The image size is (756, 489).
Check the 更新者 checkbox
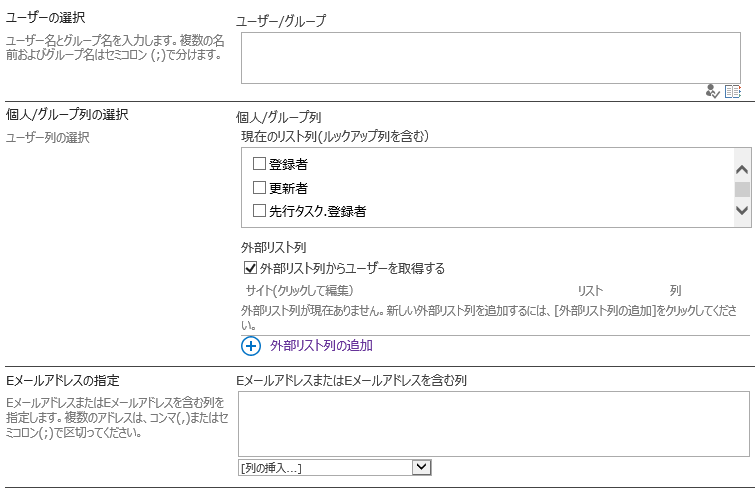259,187
